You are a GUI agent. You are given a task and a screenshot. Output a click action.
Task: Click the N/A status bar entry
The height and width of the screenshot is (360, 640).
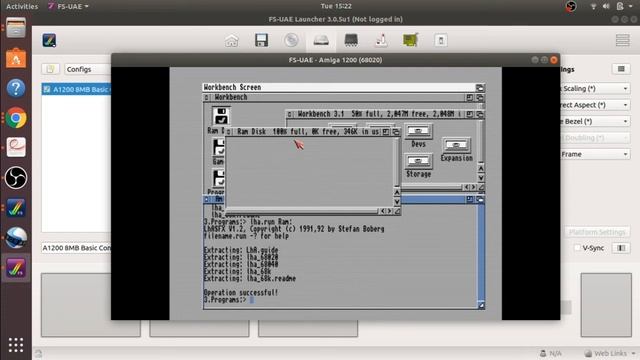[x=551, y=353]
